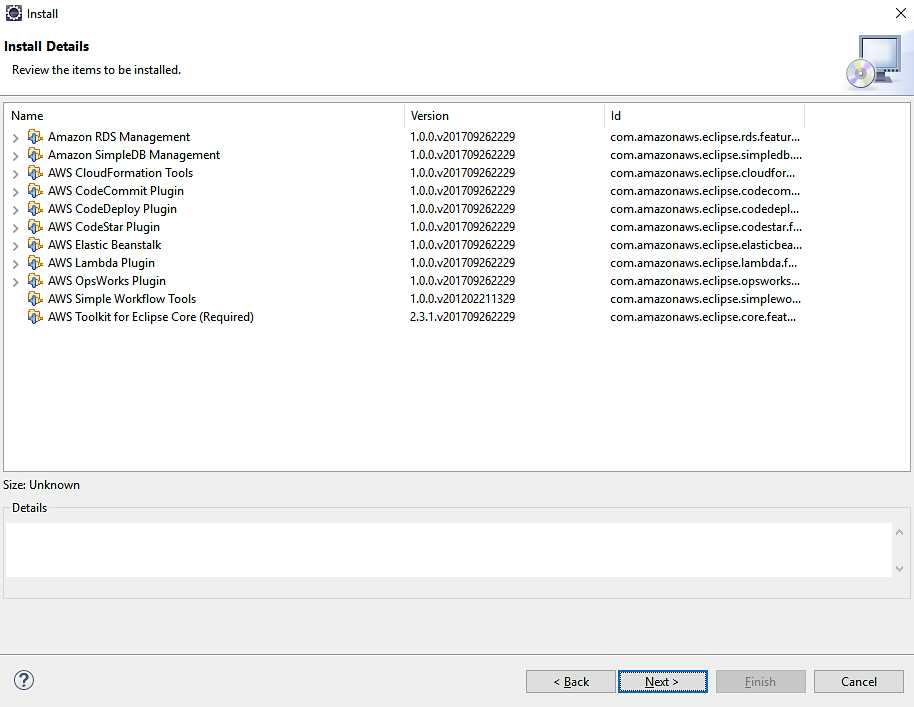Click the Eclipse icon in the title bar
This screenshot has height=707, width=914.
tap(13, 13)
